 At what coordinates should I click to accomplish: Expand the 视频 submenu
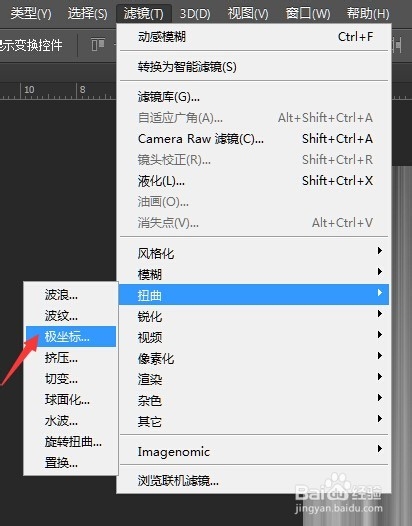[254, 337]
